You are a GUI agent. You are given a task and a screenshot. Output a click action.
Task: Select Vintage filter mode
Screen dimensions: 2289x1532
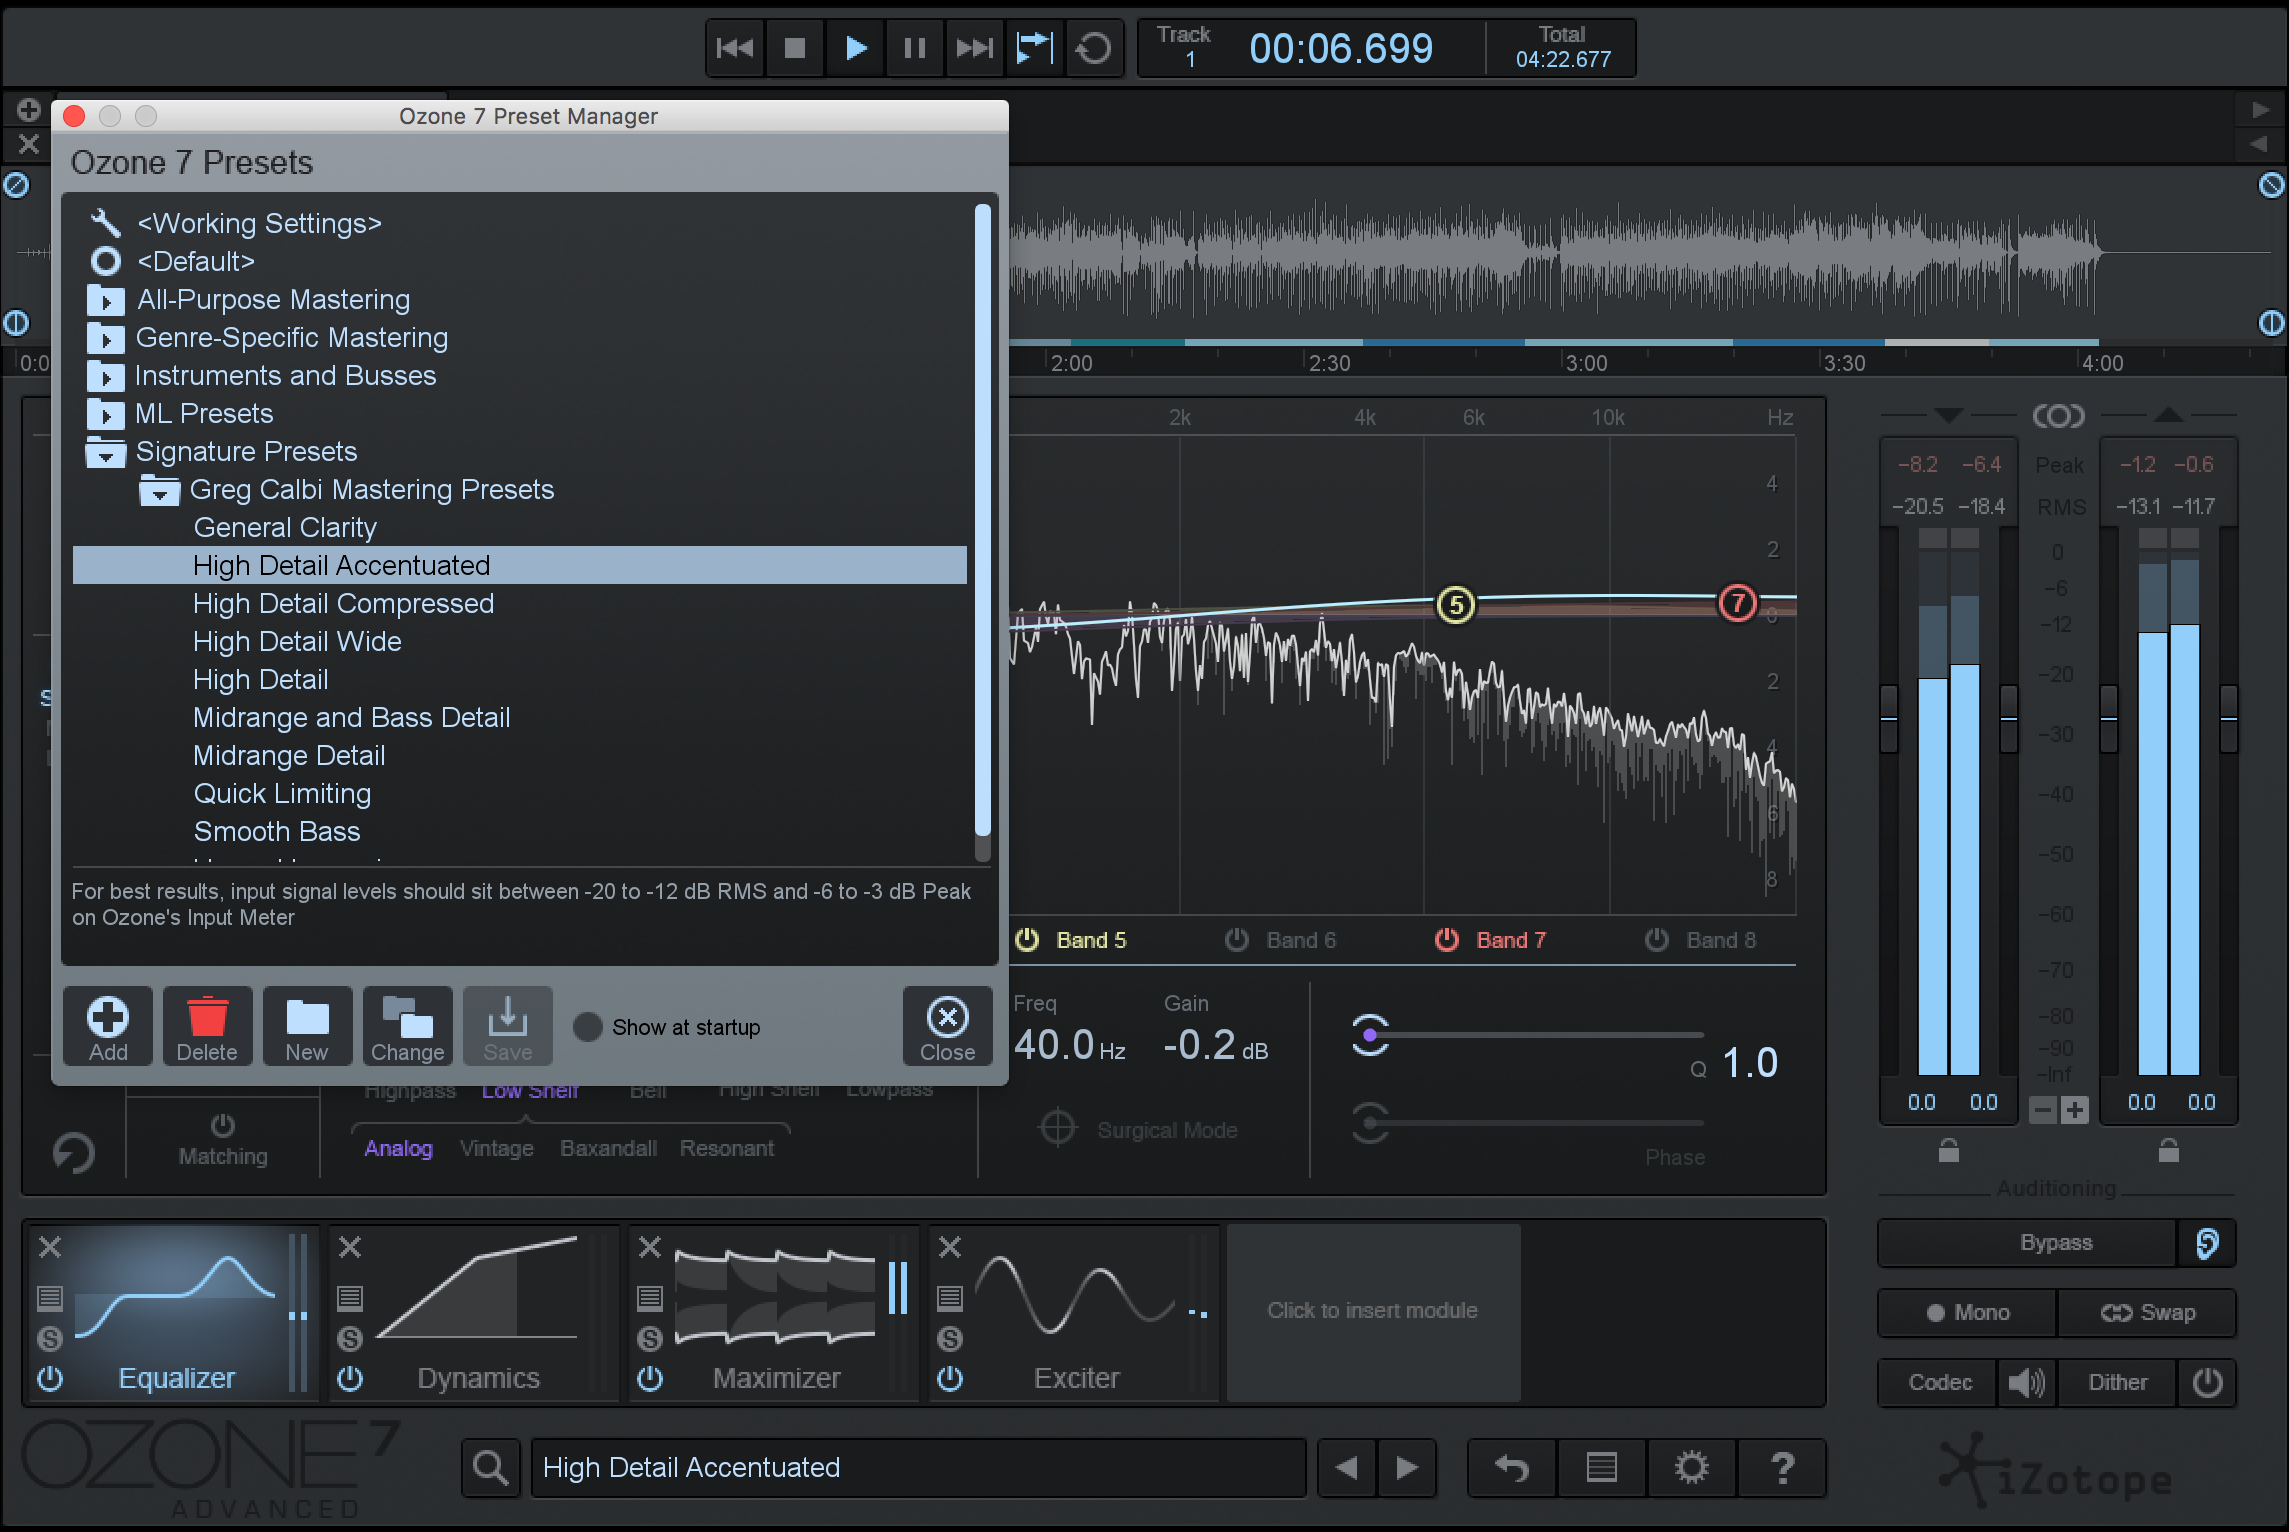pyautogui.click(x=496, y=1148)
